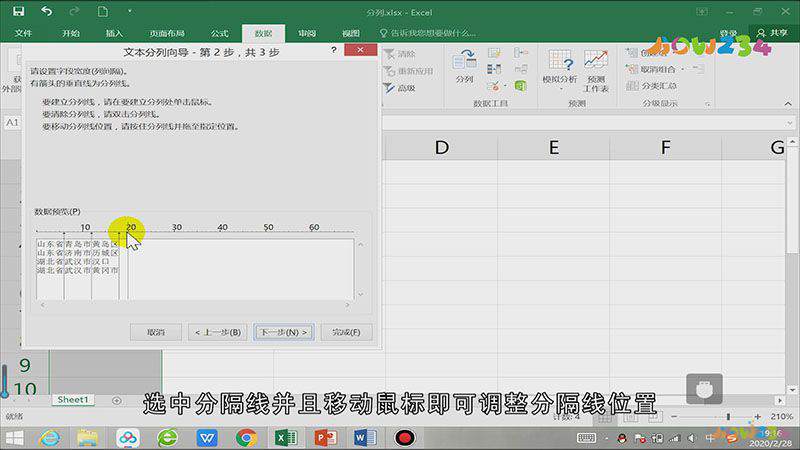Click the 完成(F) finish button
800x450 pixels.
tap(346, 332)
